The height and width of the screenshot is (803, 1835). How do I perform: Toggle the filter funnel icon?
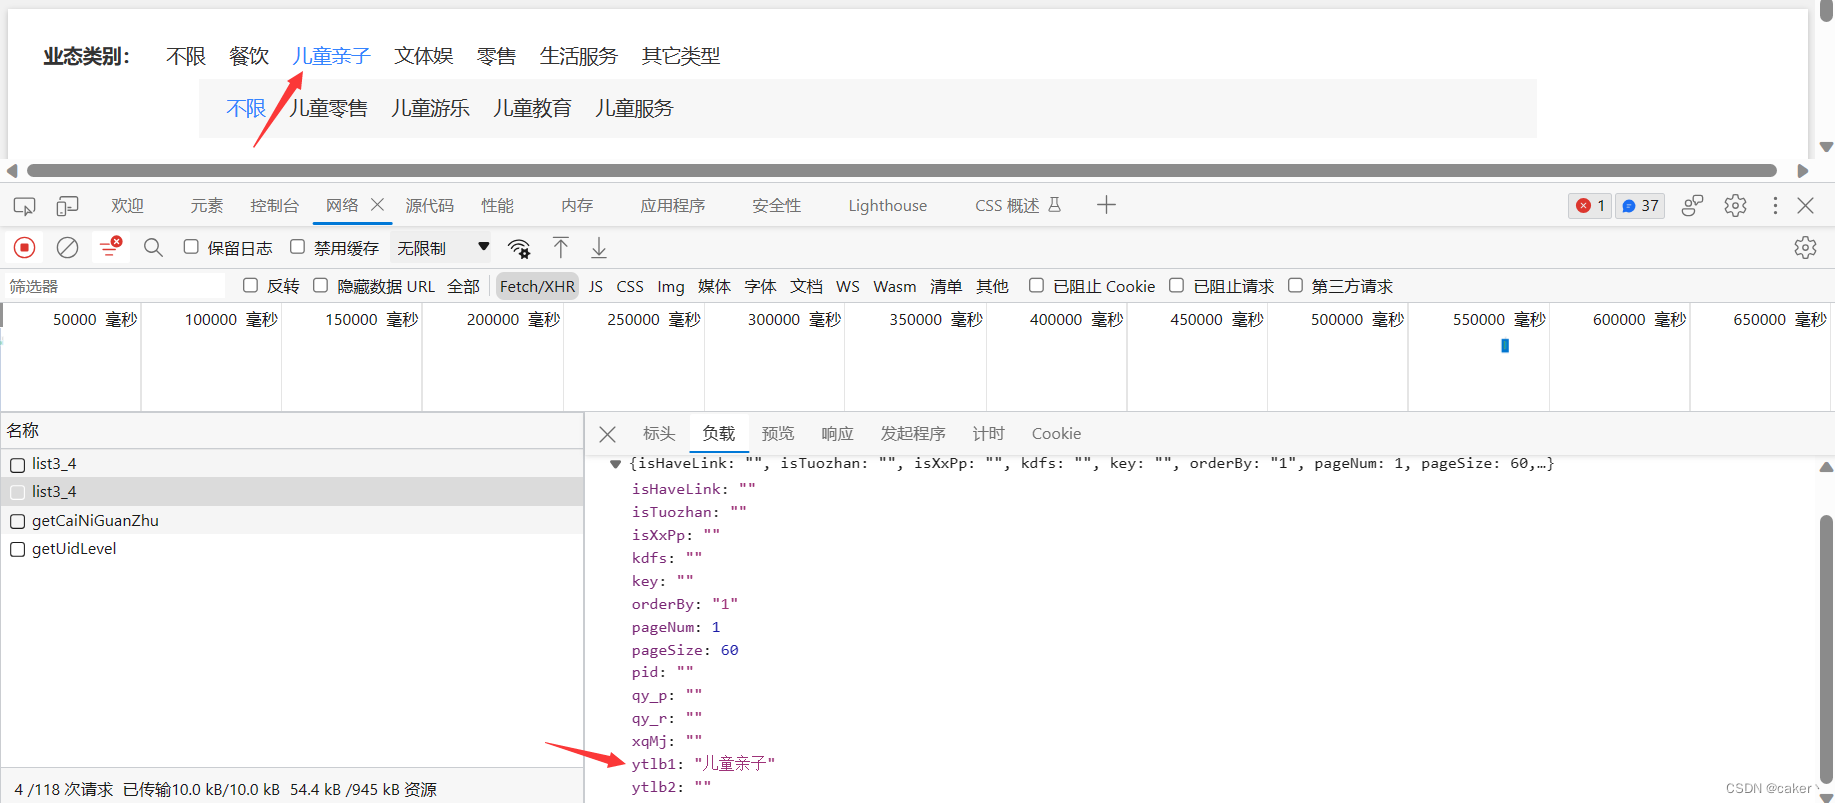point(110,247)
